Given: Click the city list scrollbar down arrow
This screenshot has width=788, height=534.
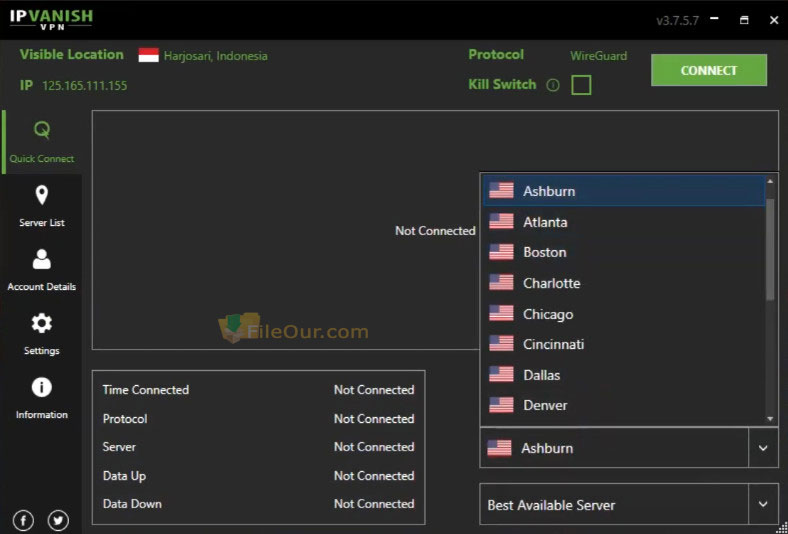Looking at the screenshot, I should [x=770, y=419].
